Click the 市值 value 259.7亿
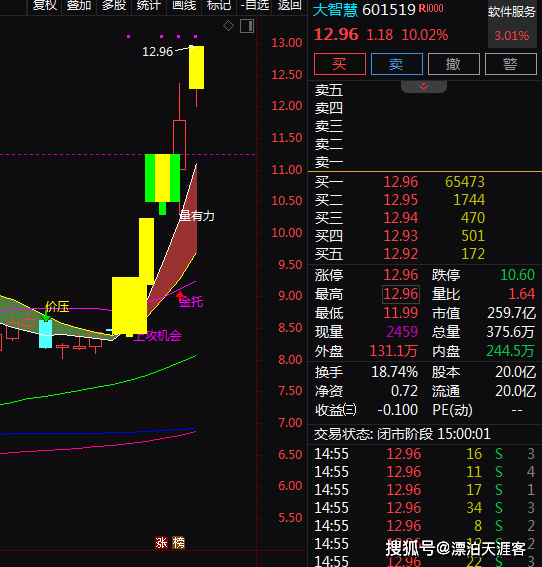This screenshot has width=542, height=567. click(511, 313)
